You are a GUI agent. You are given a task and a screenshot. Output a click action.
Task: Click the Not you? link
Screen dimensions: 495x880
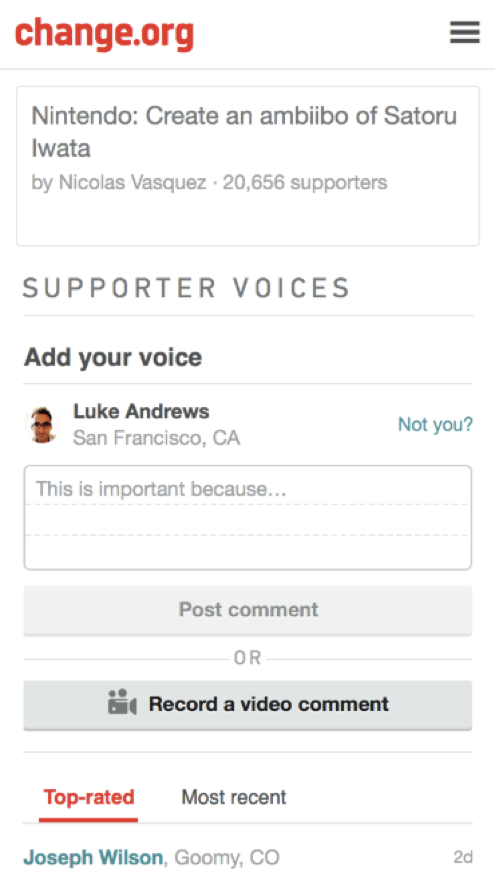436,425
